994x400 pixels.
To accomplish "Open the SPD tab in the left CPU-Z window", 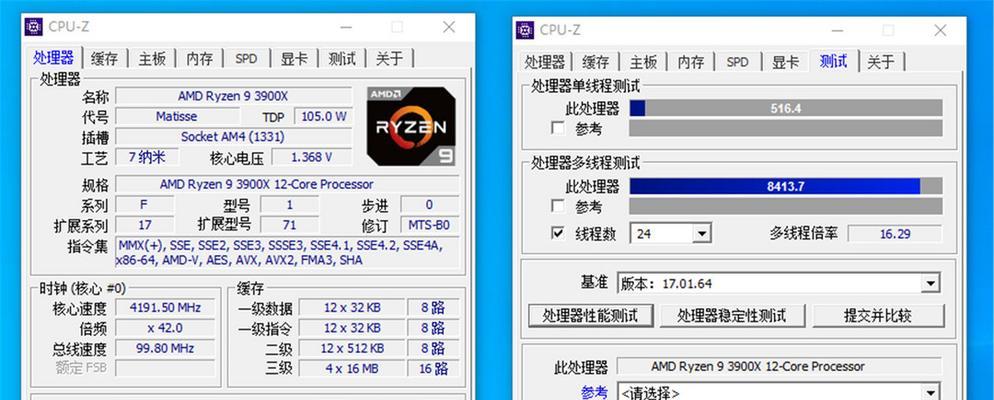I will (247, 59).
